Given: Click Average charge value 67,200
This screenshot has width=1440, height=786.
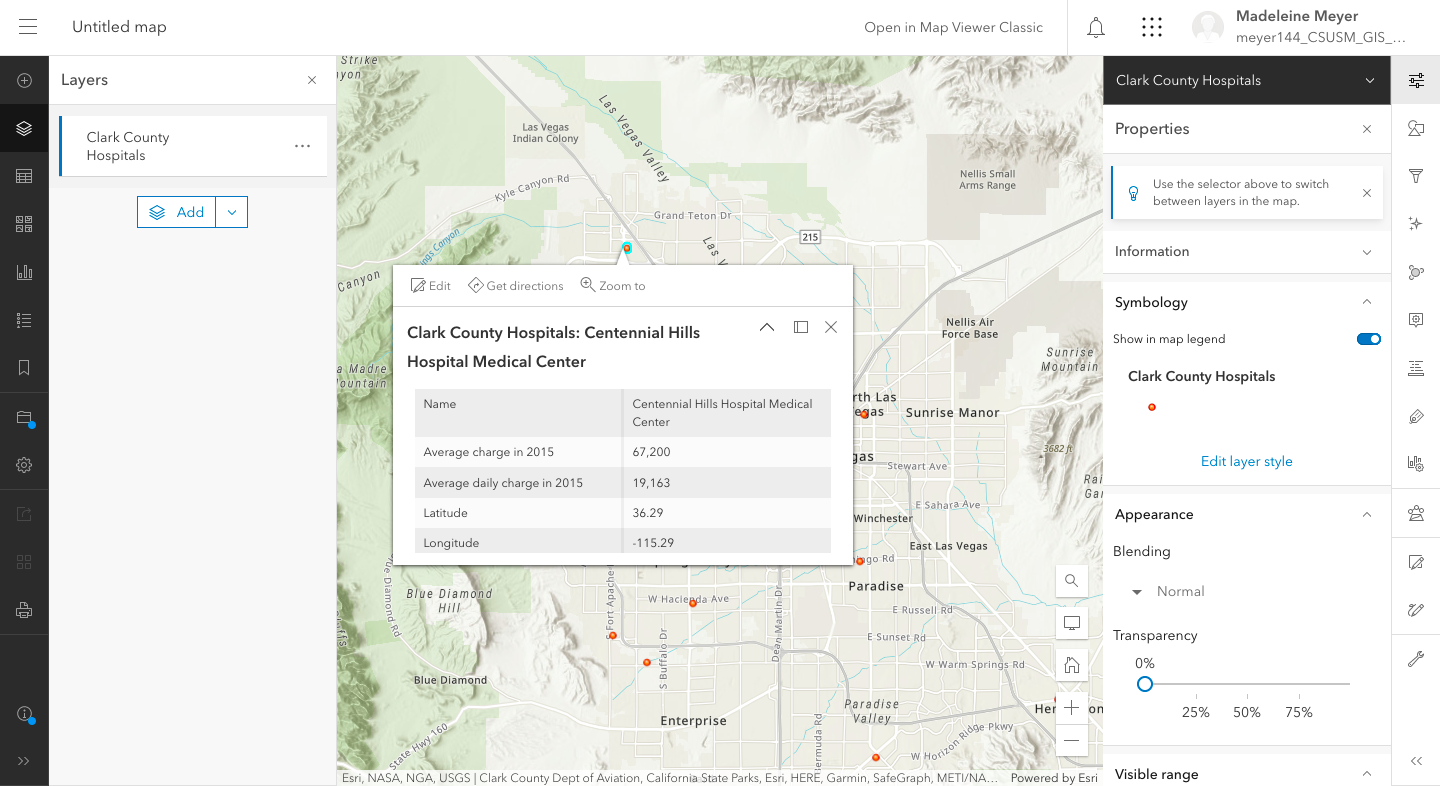Looking at the screenshot, I should point(652,452).
